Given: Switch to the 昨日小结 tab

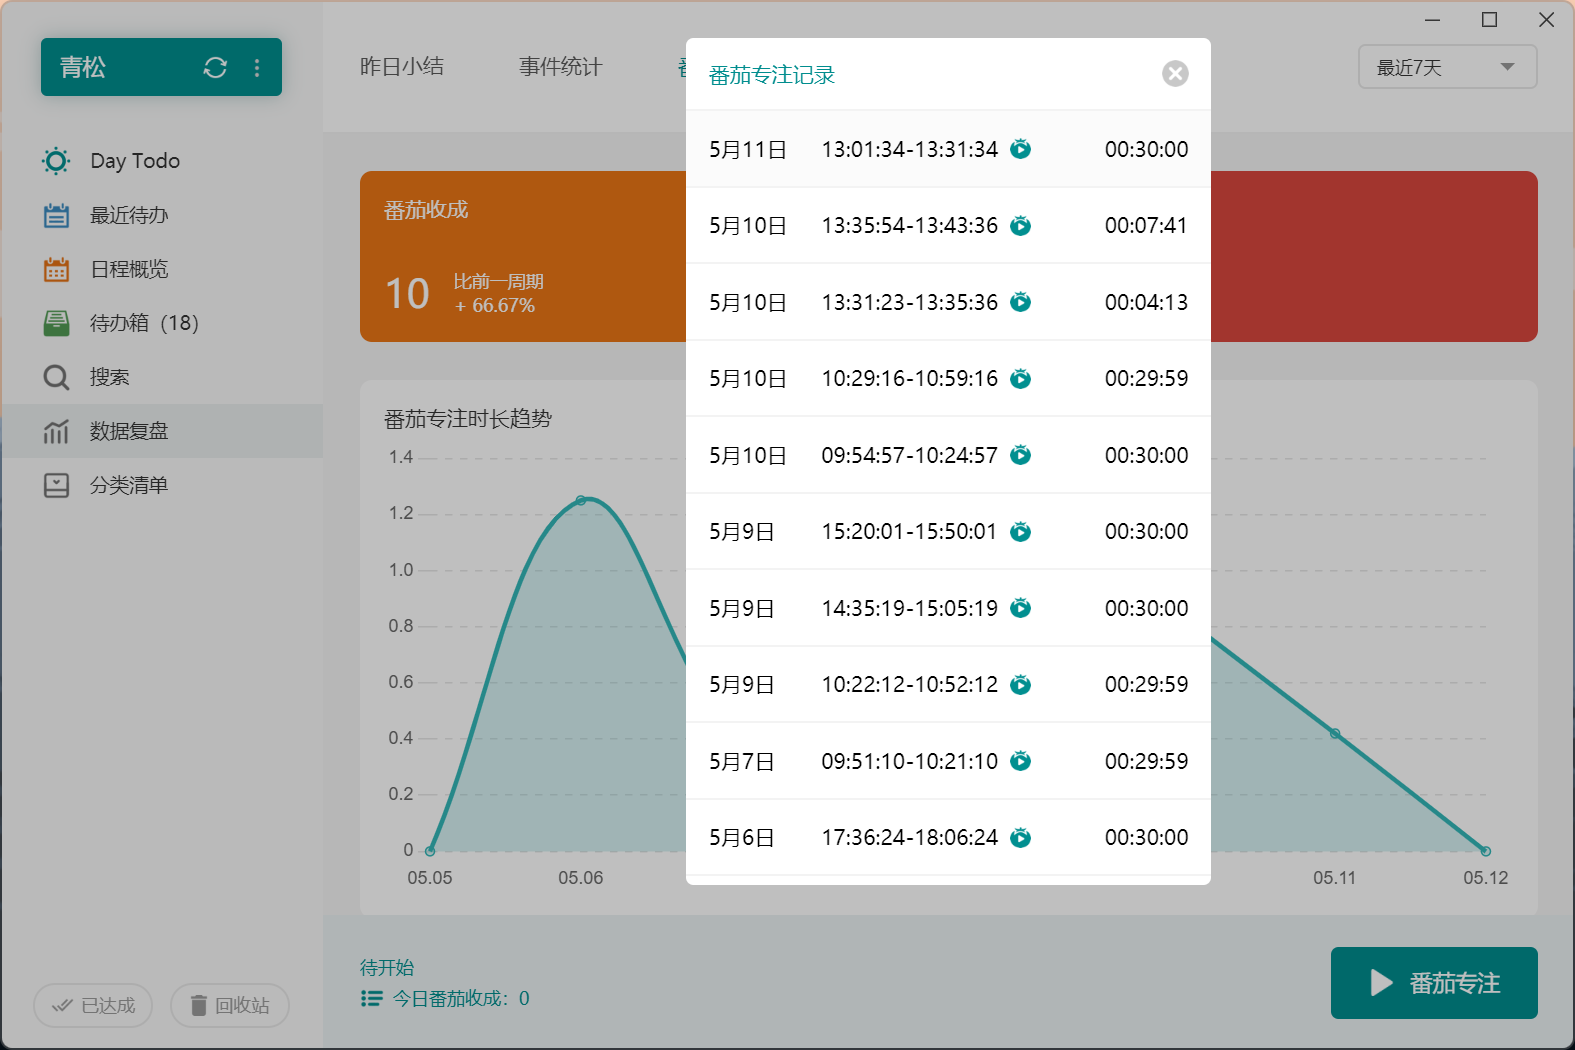Looking at the screenshot, I should point(402,67).
